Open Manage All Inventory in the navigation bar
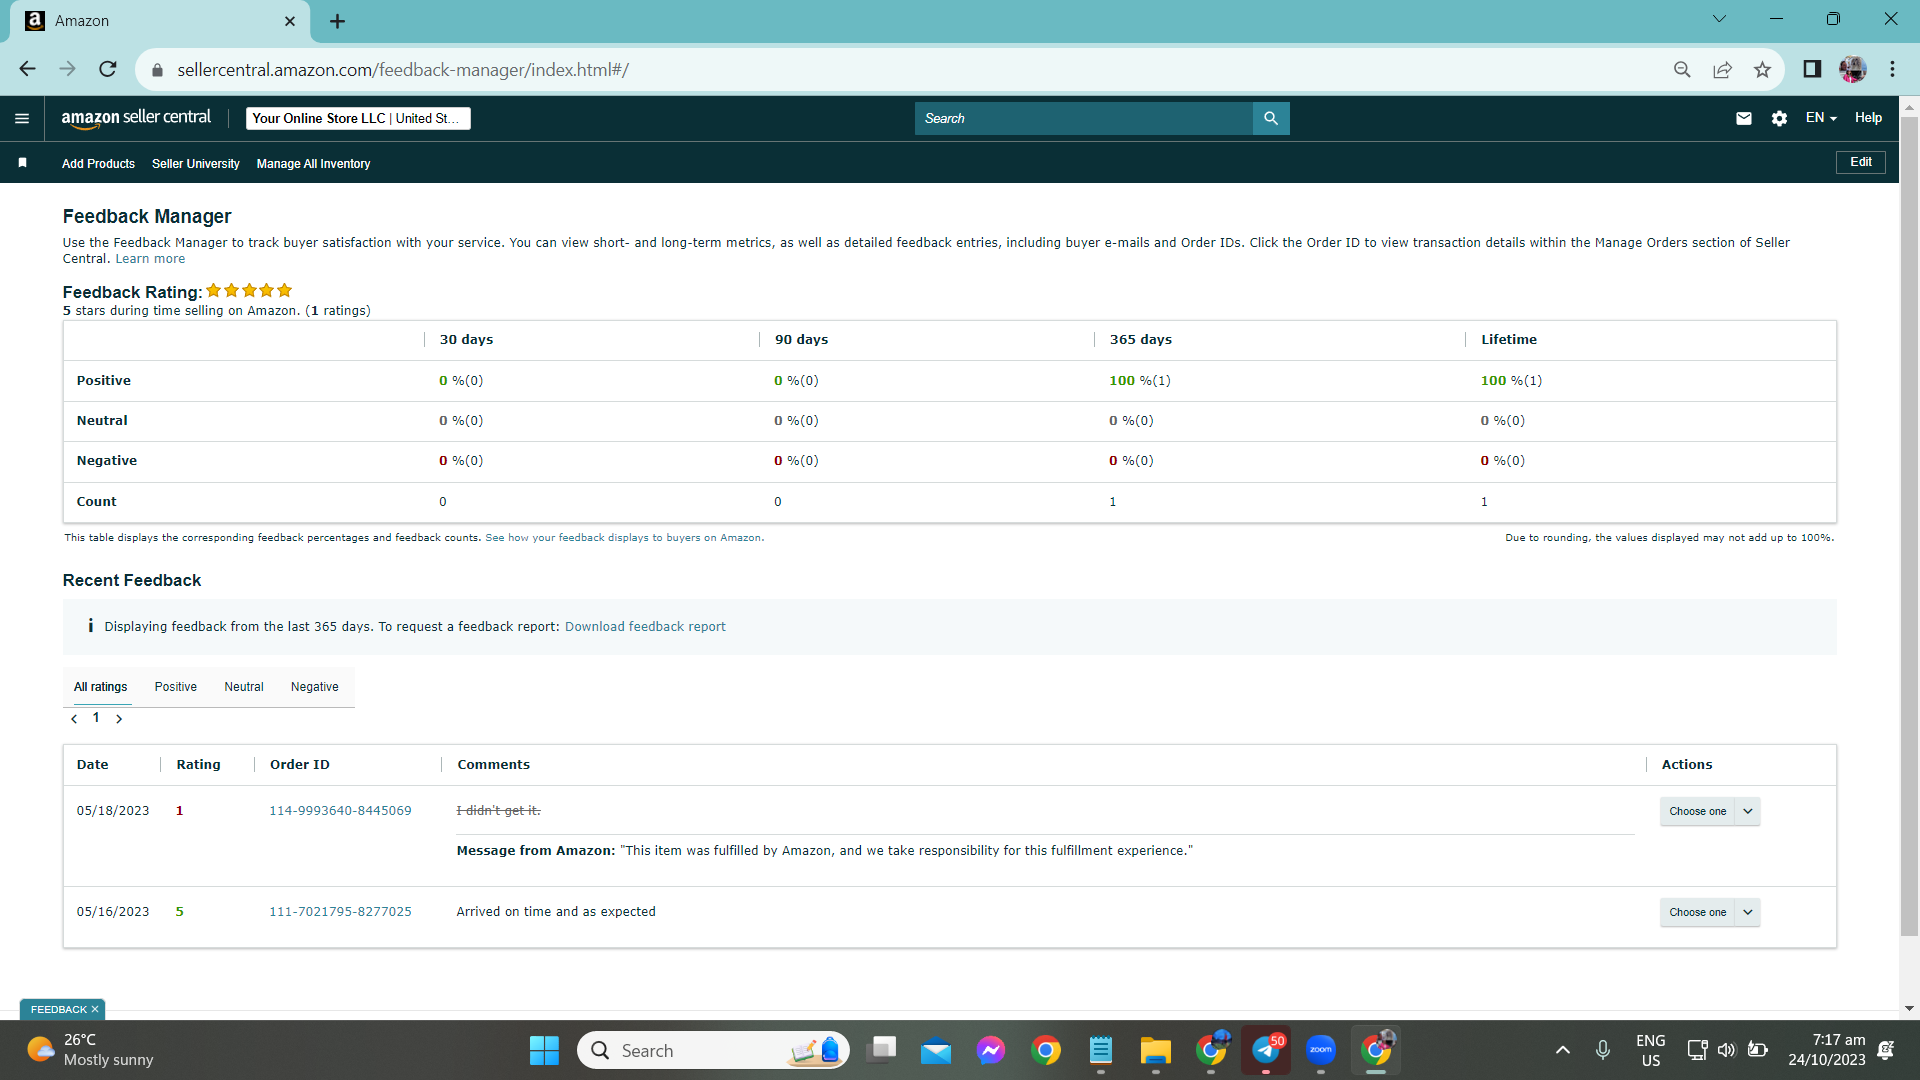The image size is (1920, 1080). [x=313, y=164]
